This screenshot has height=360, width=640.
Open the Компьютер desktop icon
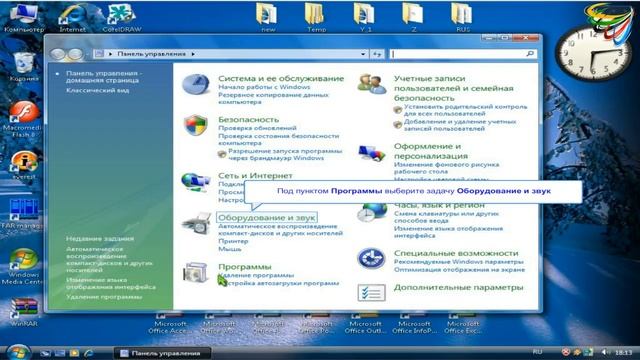24,17
